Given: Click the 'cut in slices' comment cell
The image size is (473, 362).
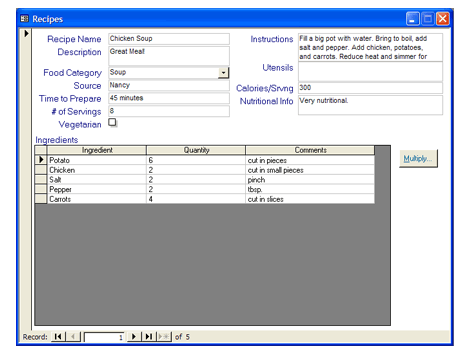Looking at the screenshot, I should pyautogui.click(x=310, y=199).
